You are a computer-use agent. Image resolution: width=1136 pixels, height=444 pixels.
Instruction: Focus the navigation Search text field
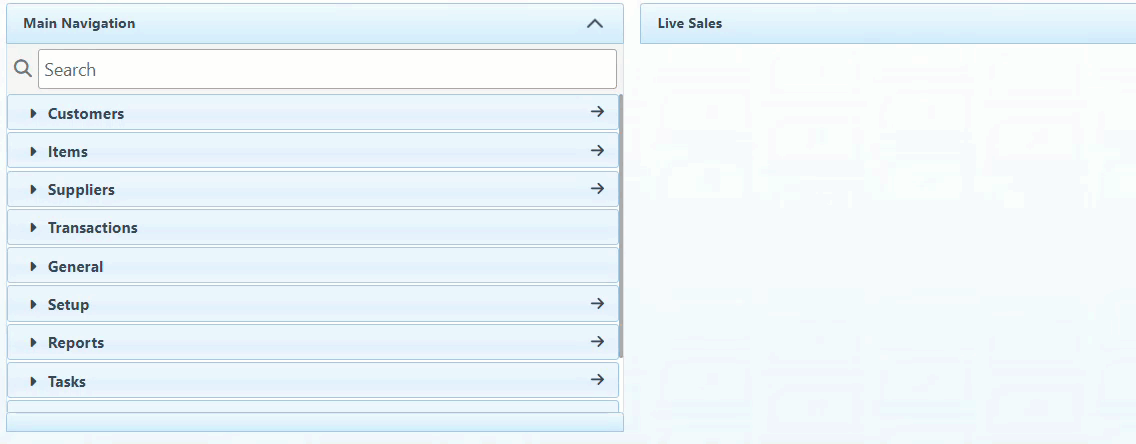click(327, 69)
